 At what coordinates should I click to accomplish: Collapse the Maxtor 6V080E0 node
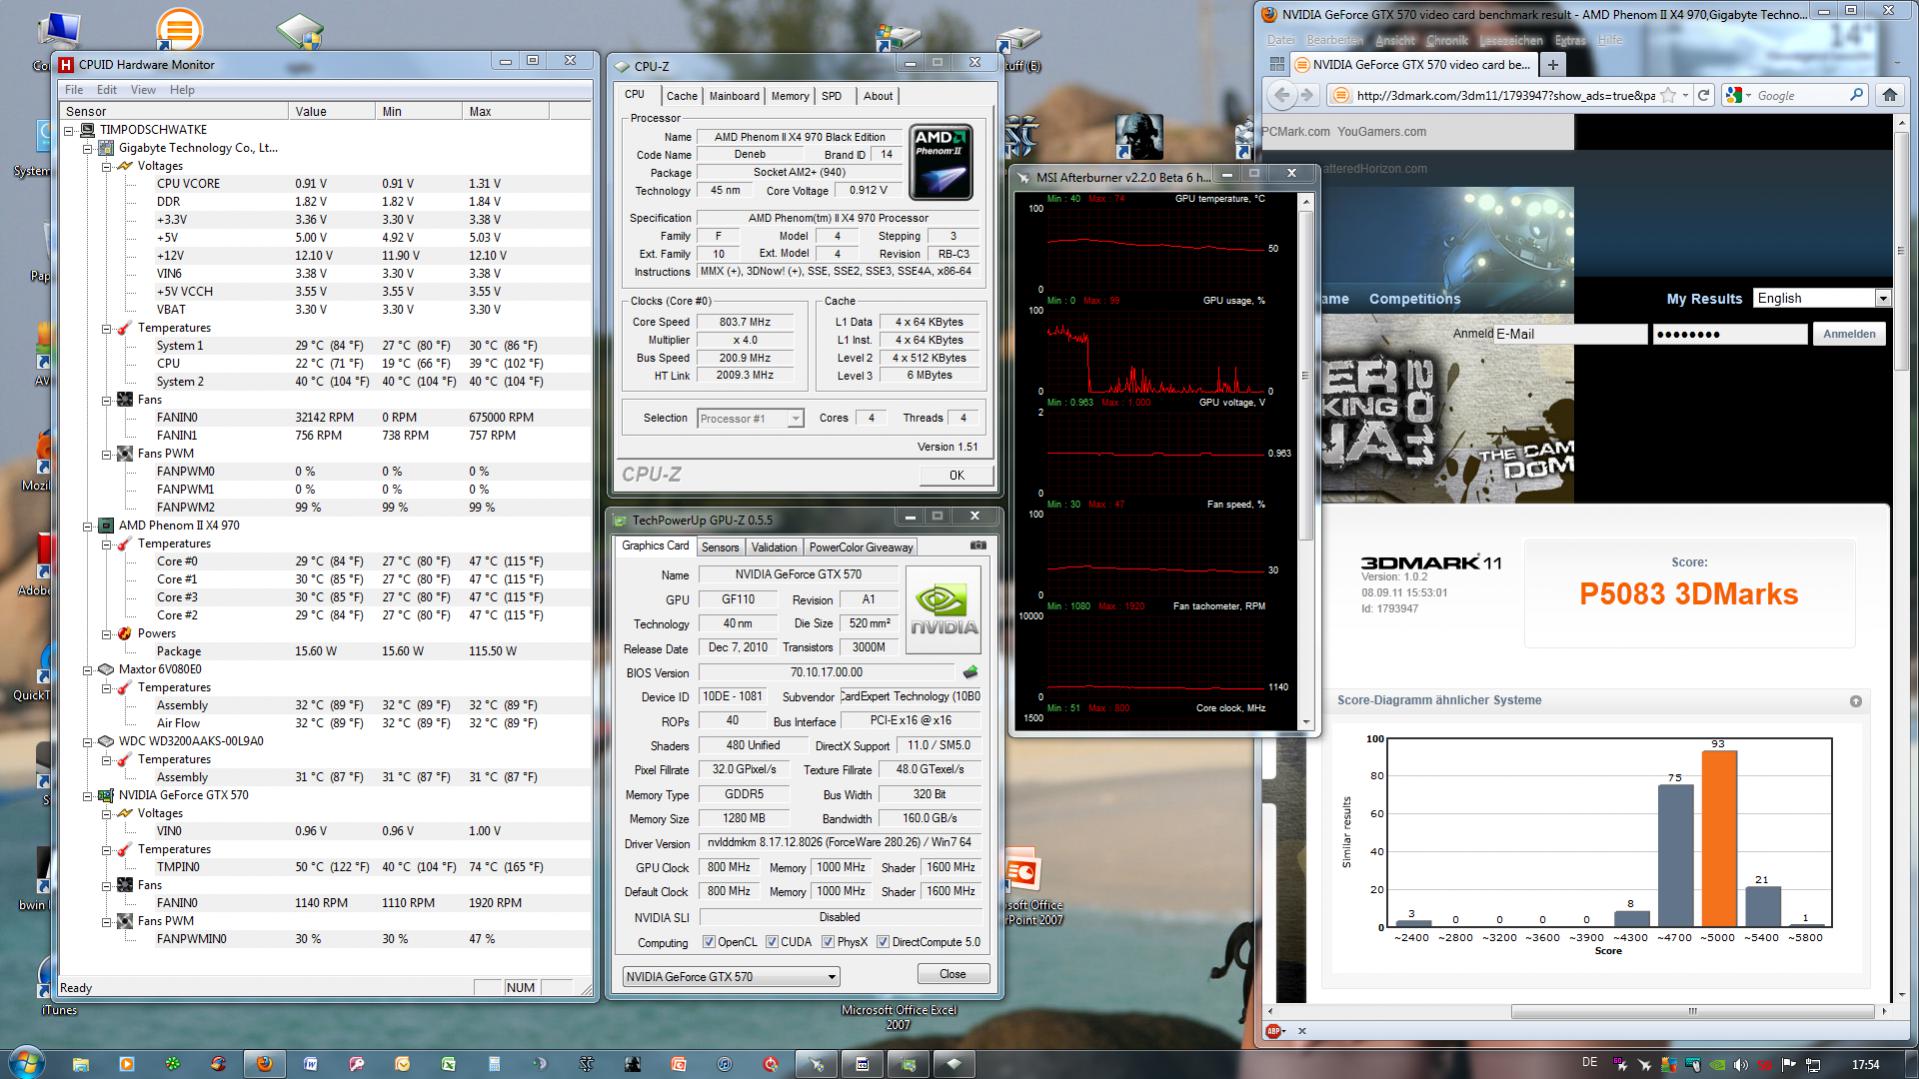pos(88,670)
